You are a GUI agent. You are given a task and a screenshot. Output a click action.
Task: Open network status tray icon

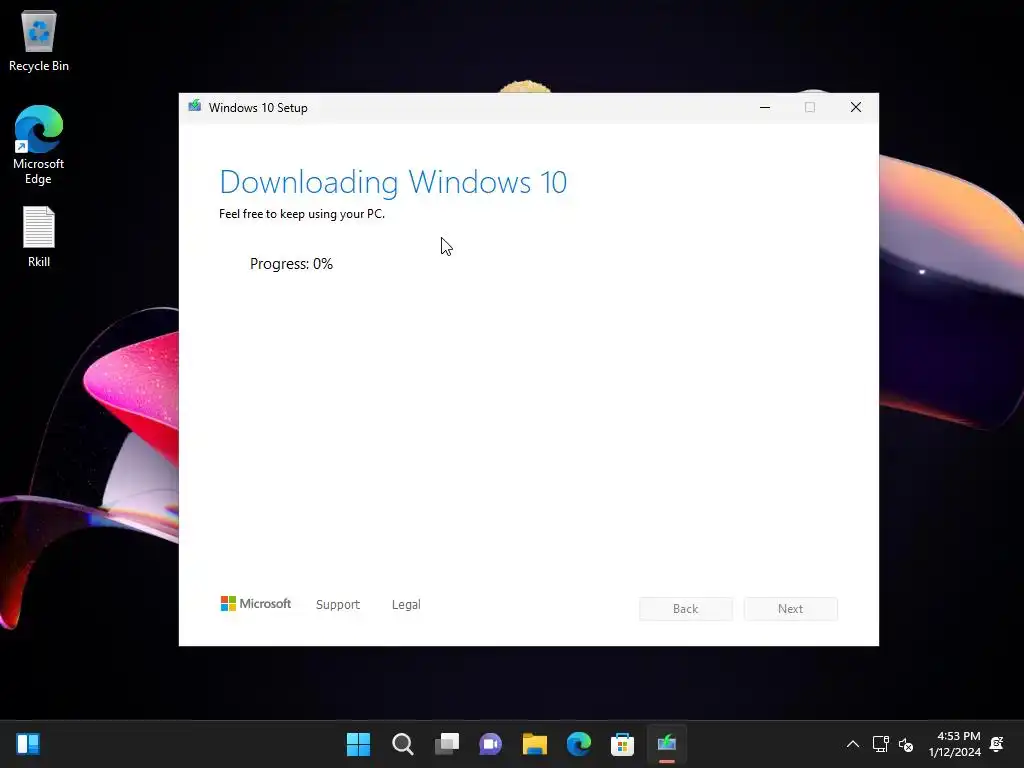tap(880, 744)
